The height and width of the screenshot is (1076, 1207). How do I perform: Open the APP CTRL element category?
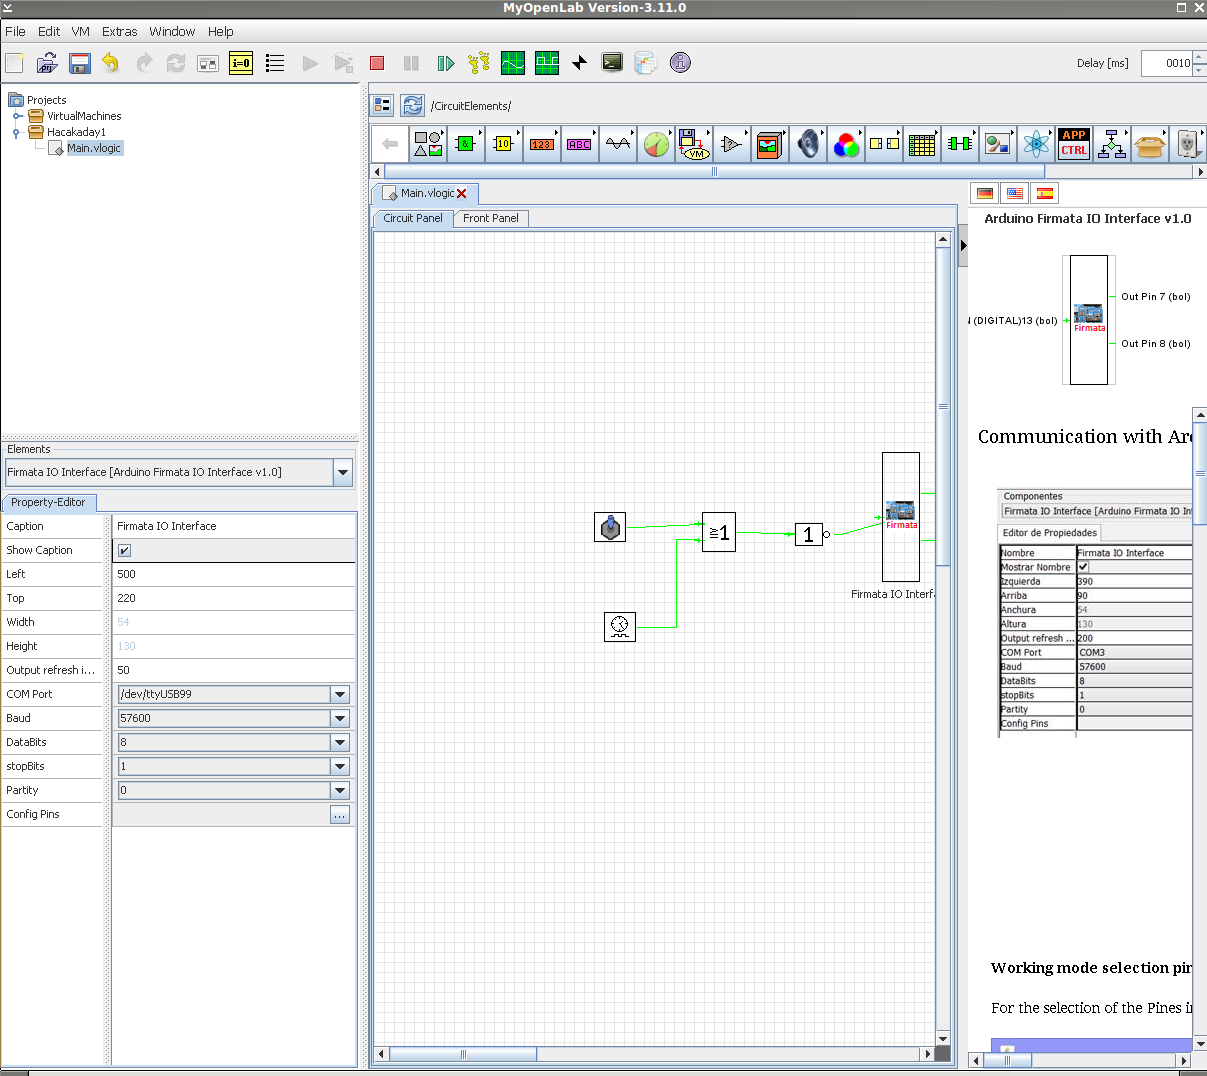point(1074,143)
